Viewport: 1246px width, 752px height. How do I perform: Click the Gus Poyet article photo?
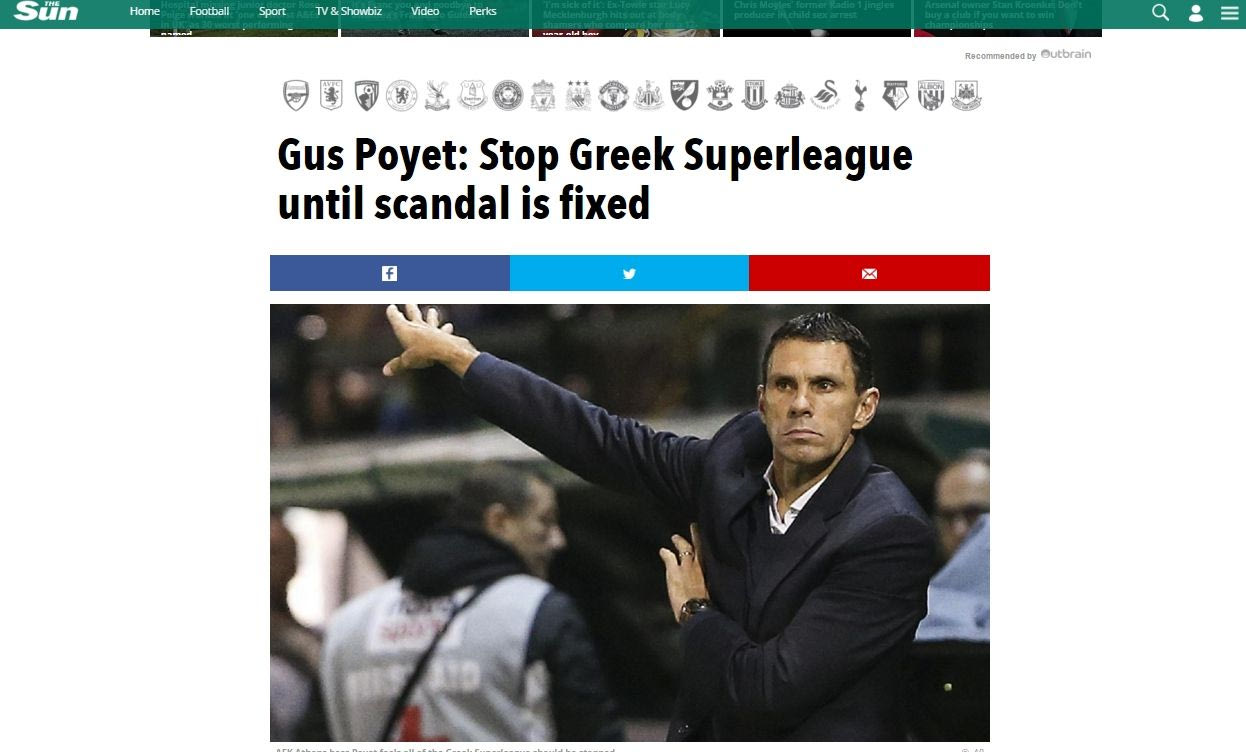(630, 523)
